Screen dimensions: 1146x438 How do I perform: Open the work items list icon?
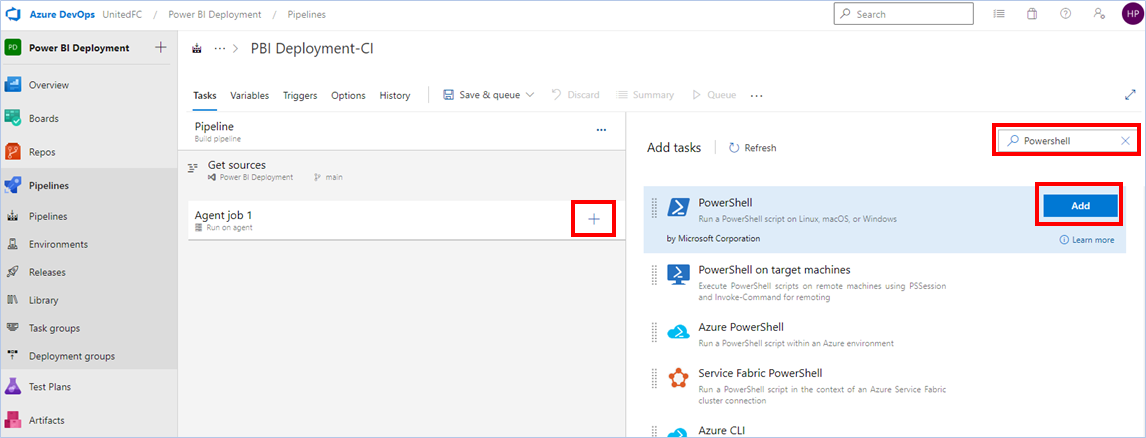coord(999,14)
